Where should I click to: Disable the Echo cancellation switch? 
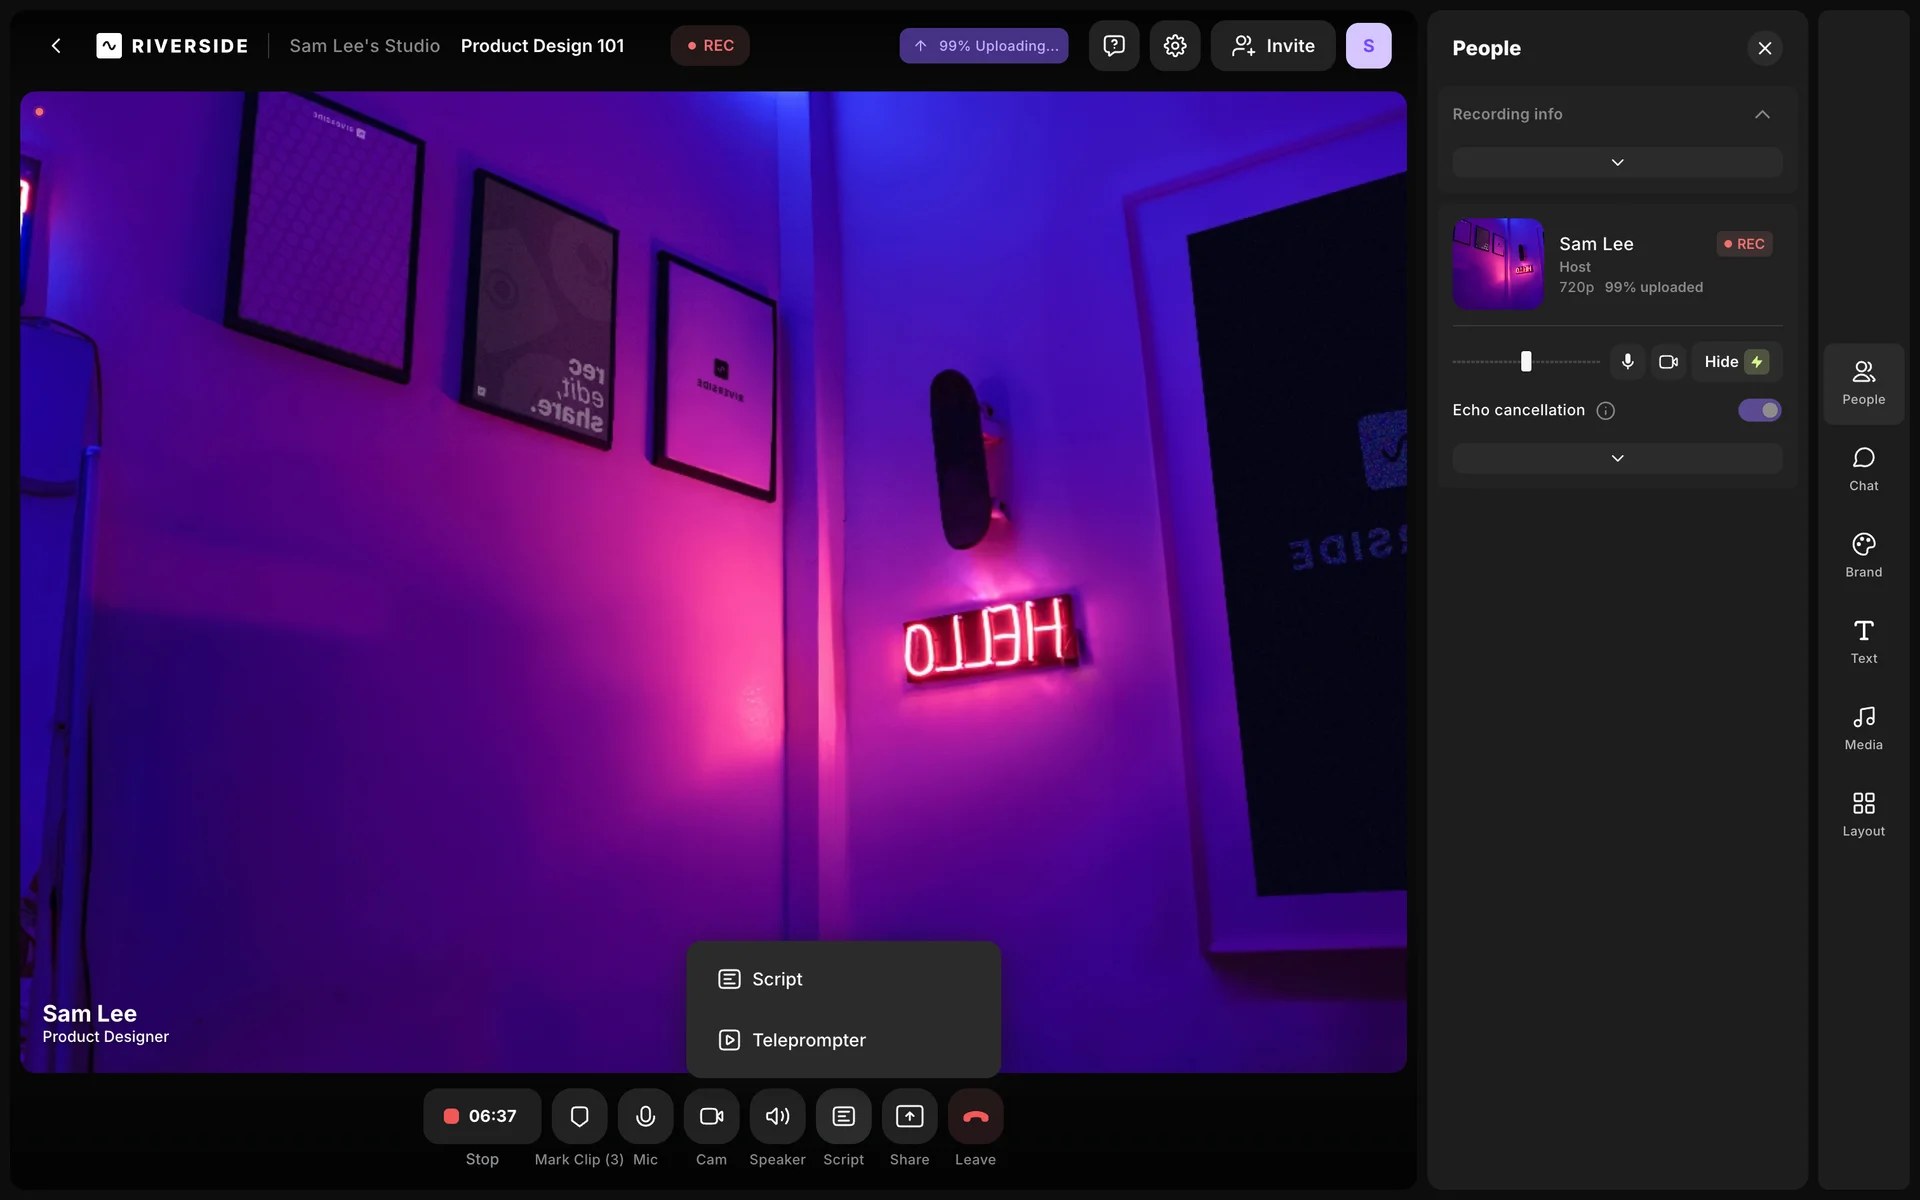1759,410
